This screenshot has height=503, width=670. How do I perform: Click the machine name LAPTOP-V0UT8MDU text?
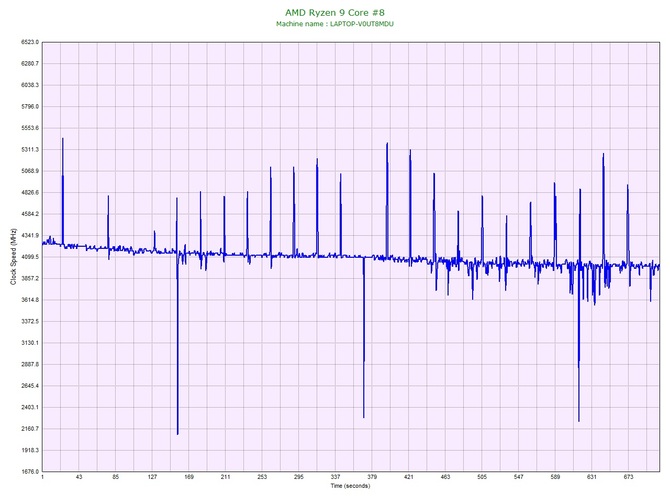coord(334,23)
